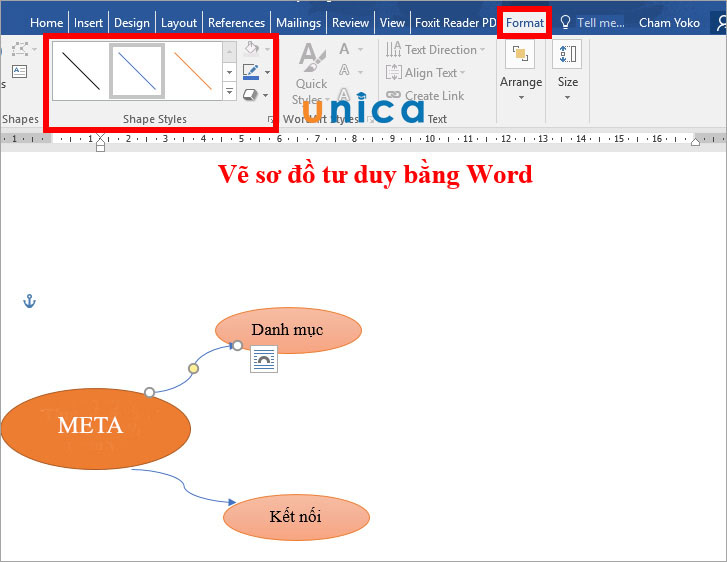Open the Home ribbon tab
The width and height of the screenshot is (727, 562).
46,23
